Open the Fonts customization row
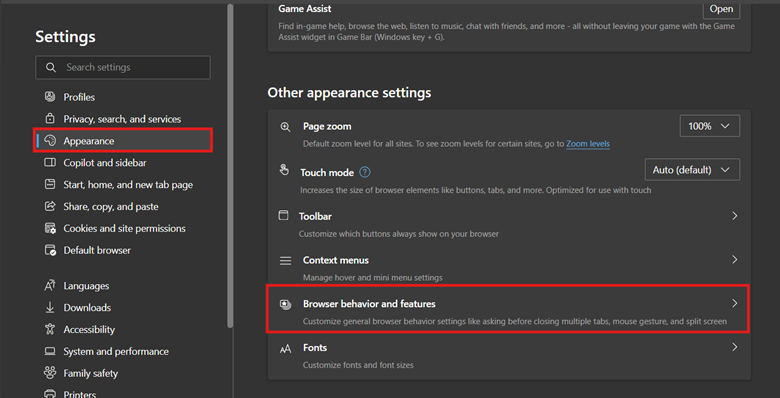 (509, 356)
